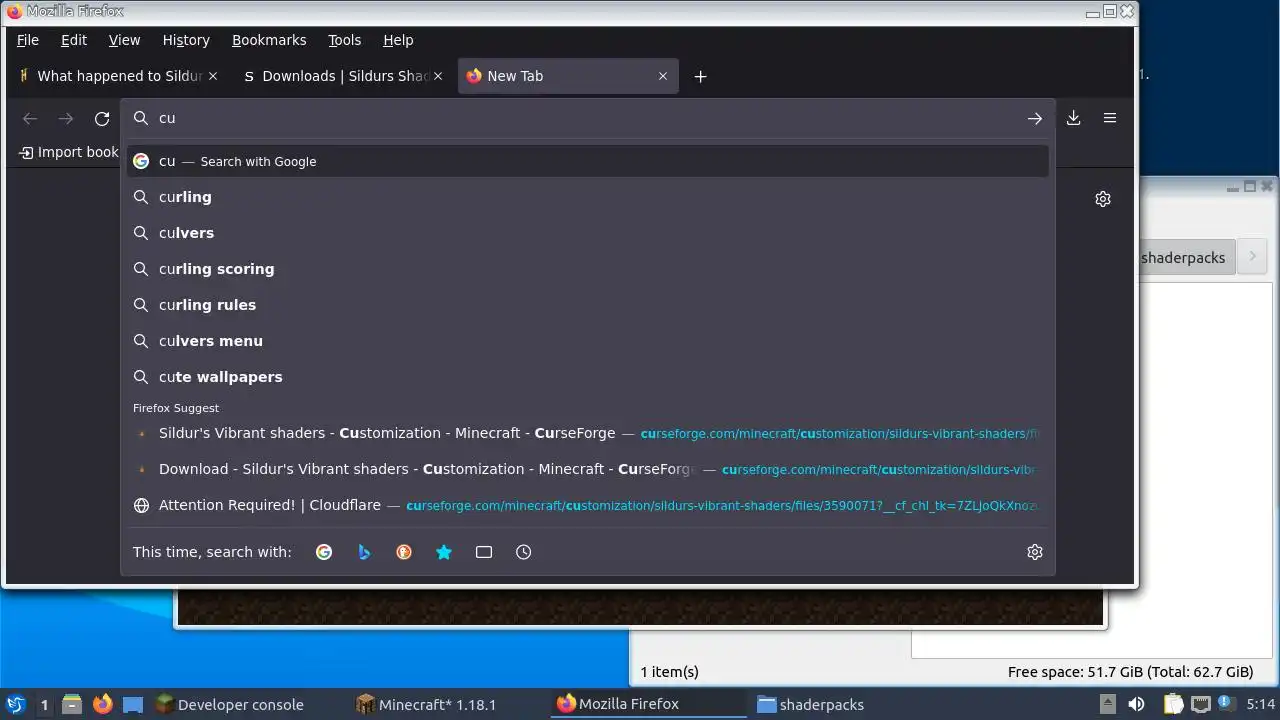Open the View menu

click(124, 40)
